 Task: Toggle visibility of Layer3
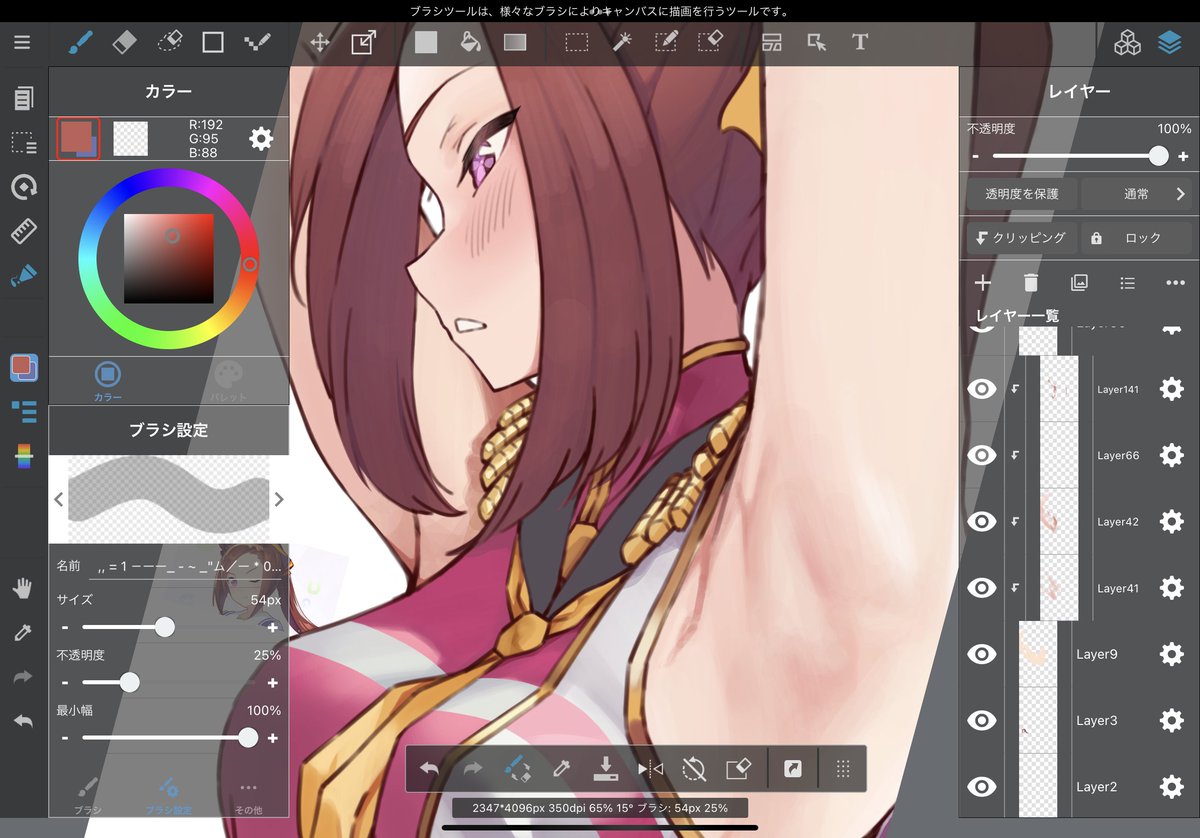click(982, 720)
